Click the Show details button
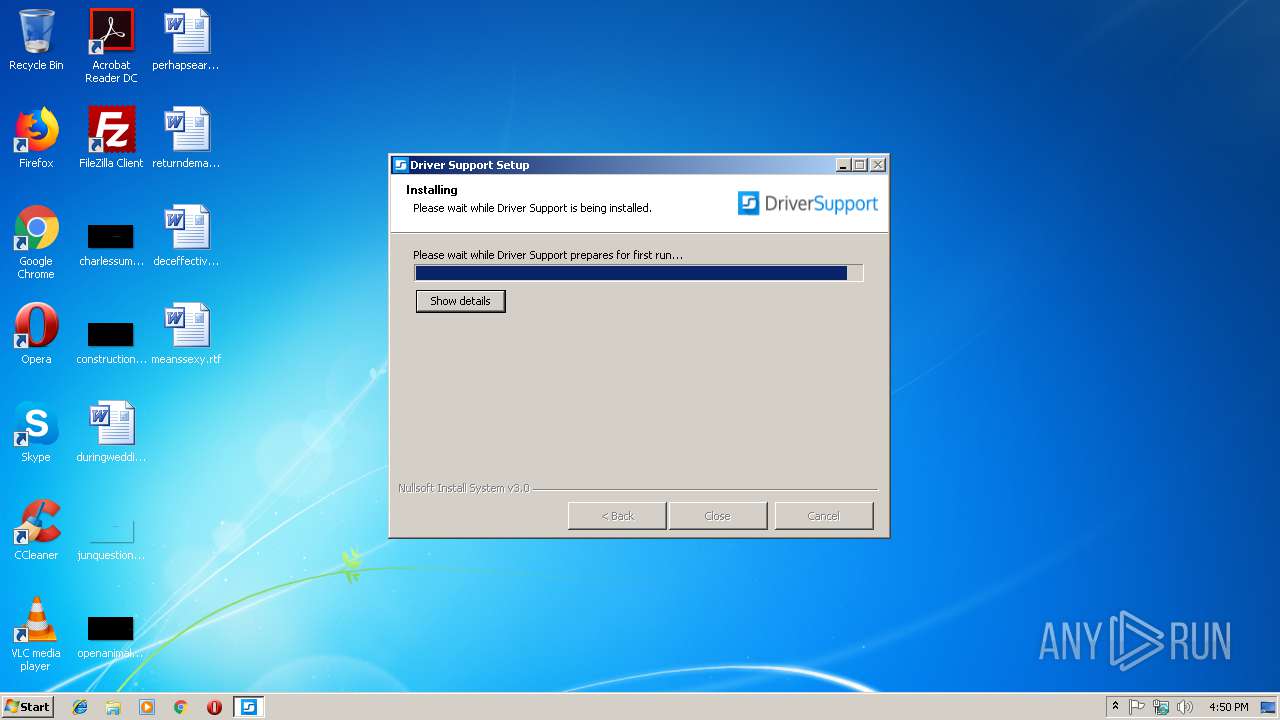Image resolution: width=1280 pixels, height=720 pixels. point(460,301)
